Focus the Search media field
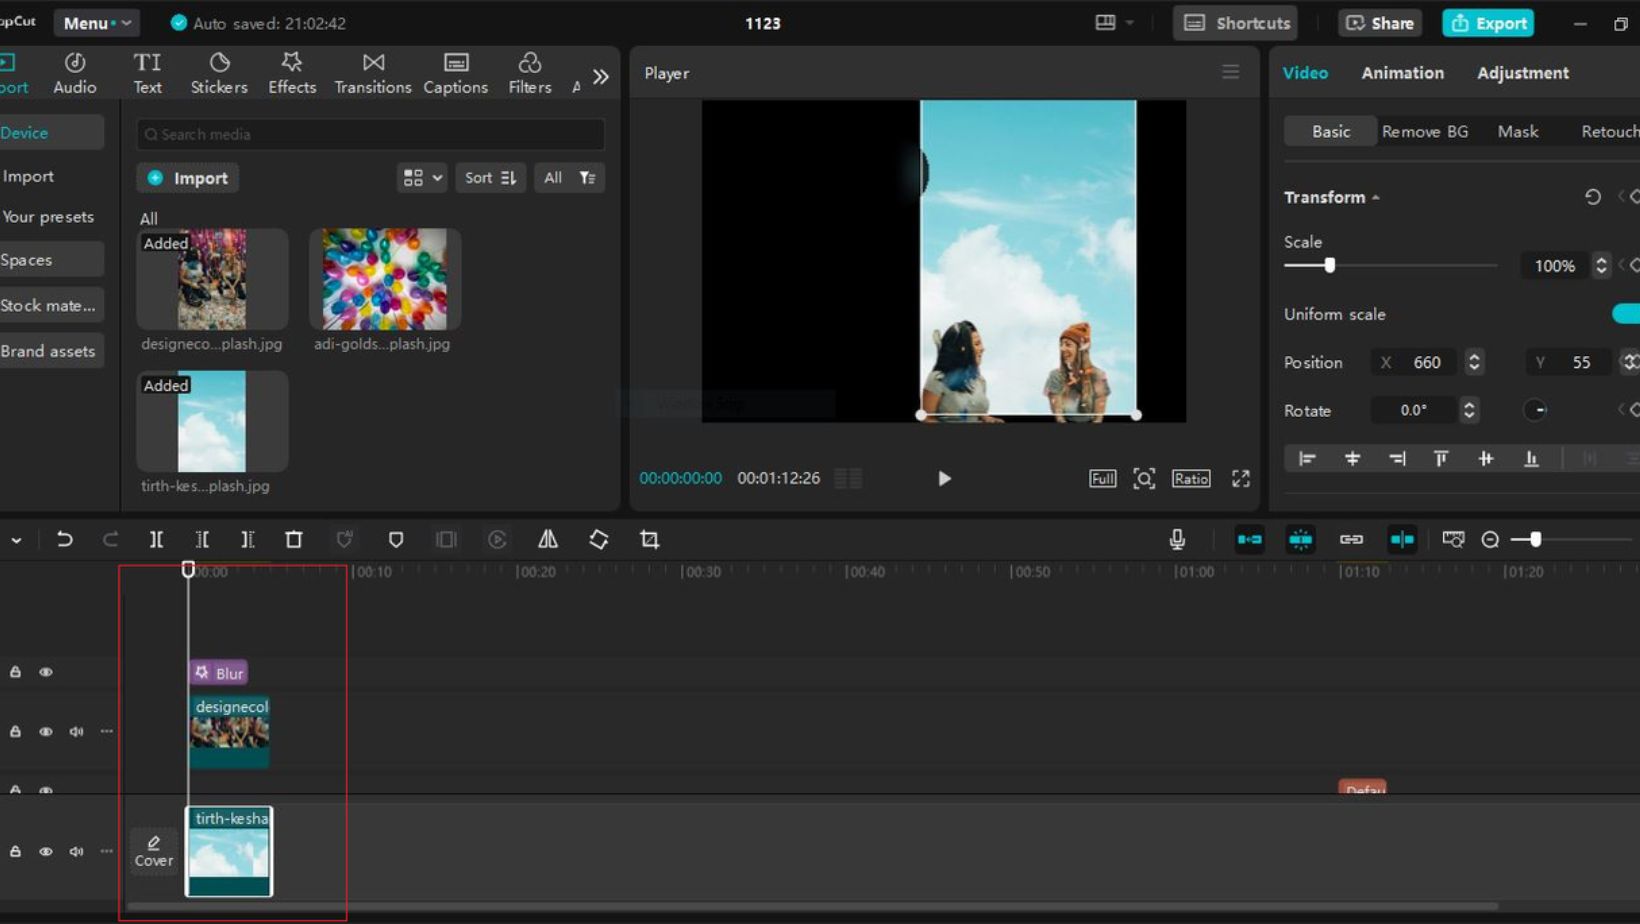Viewport: 1640px width, 924px height. (x=371, y=134)
